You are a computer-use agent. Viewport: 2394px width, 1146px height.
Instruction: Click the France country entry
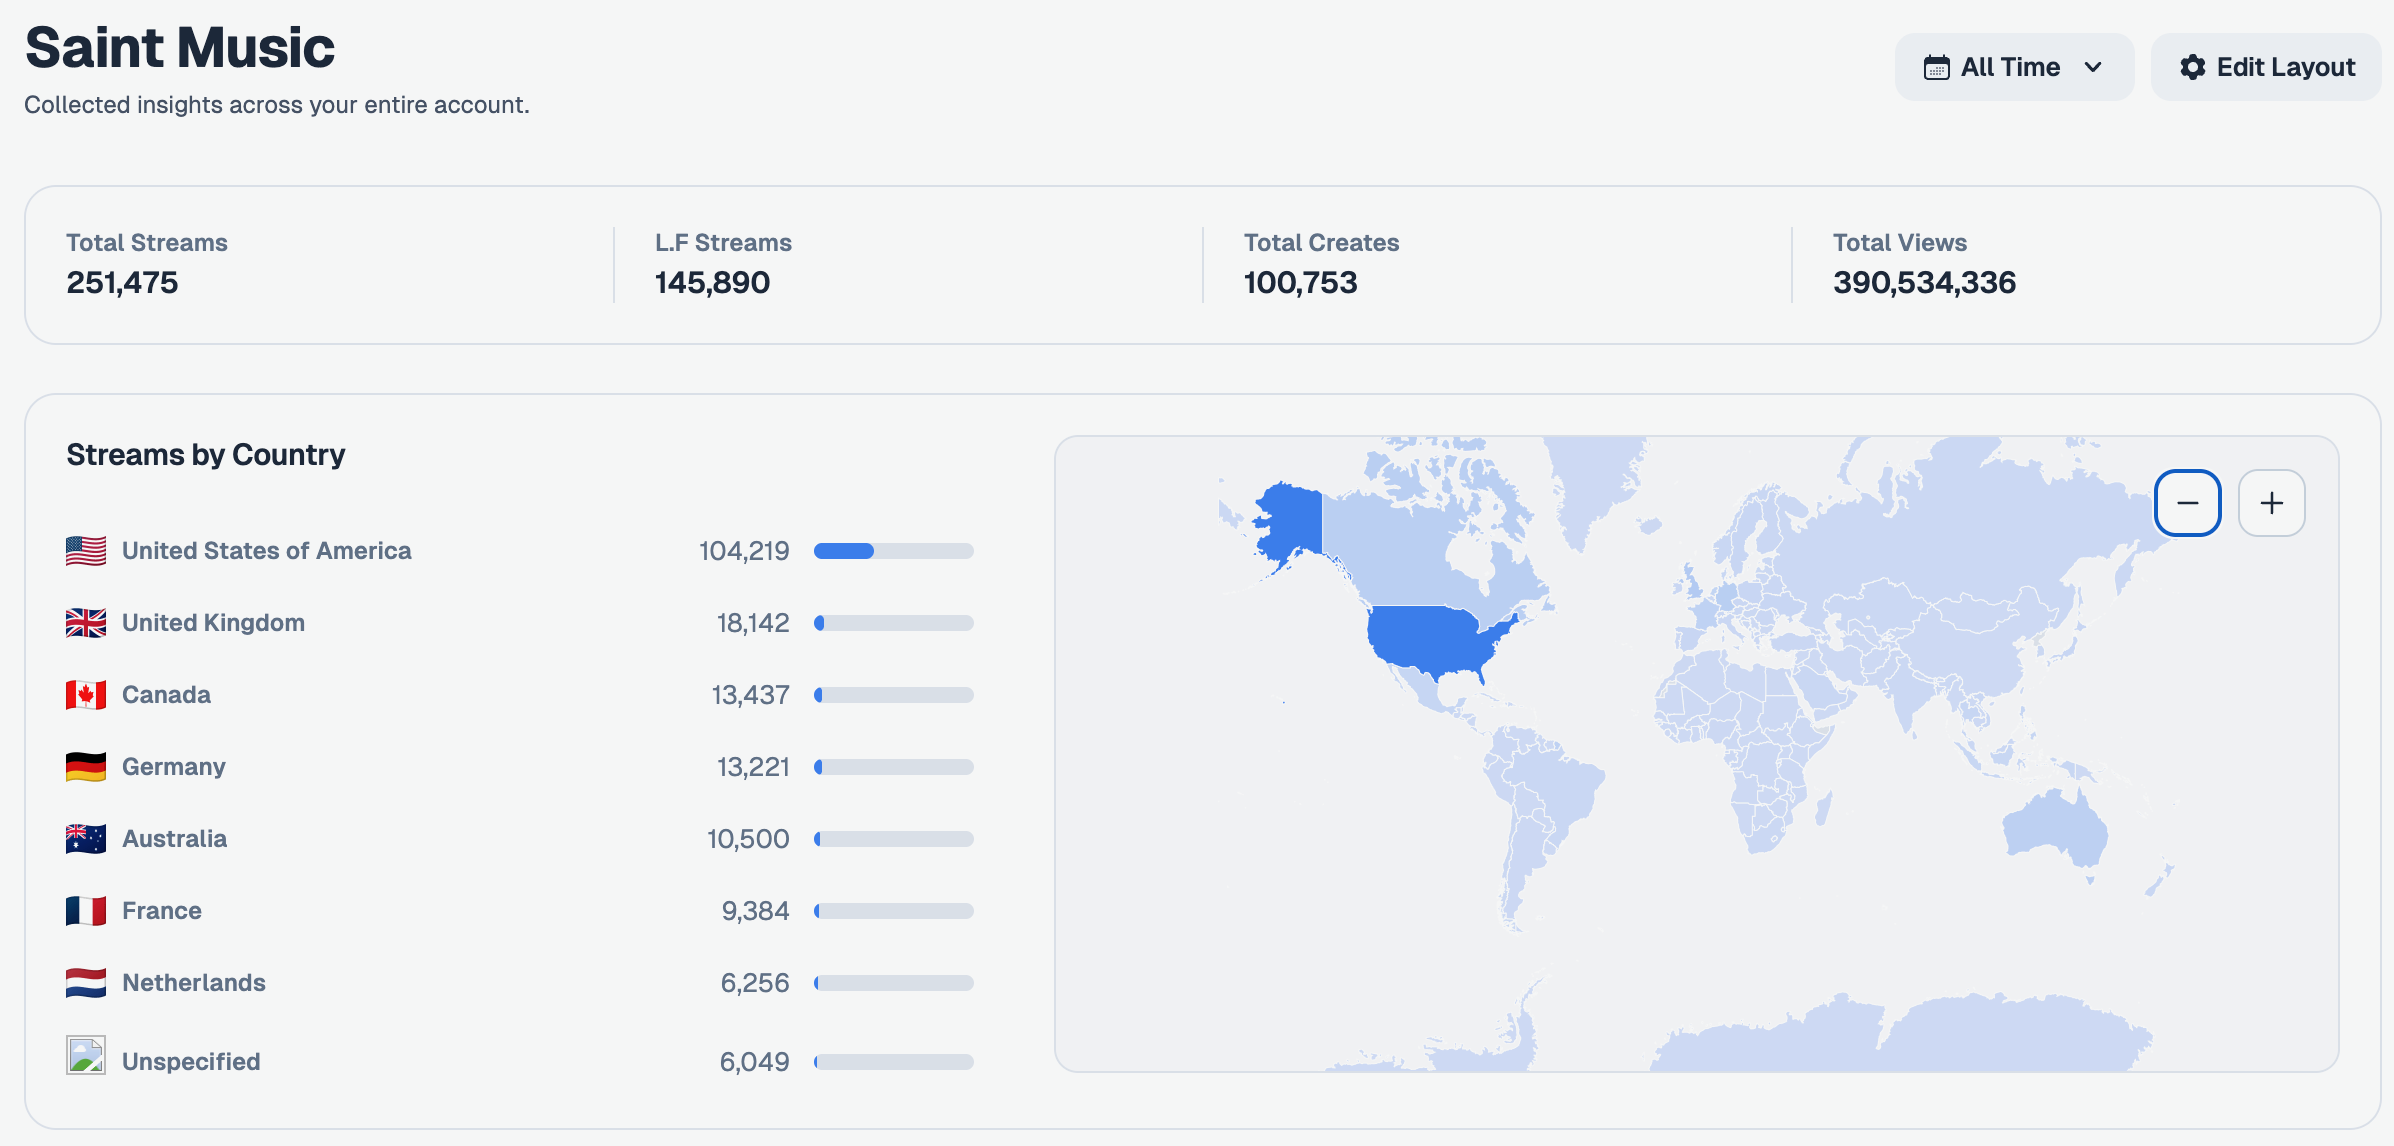click(161, 910)
